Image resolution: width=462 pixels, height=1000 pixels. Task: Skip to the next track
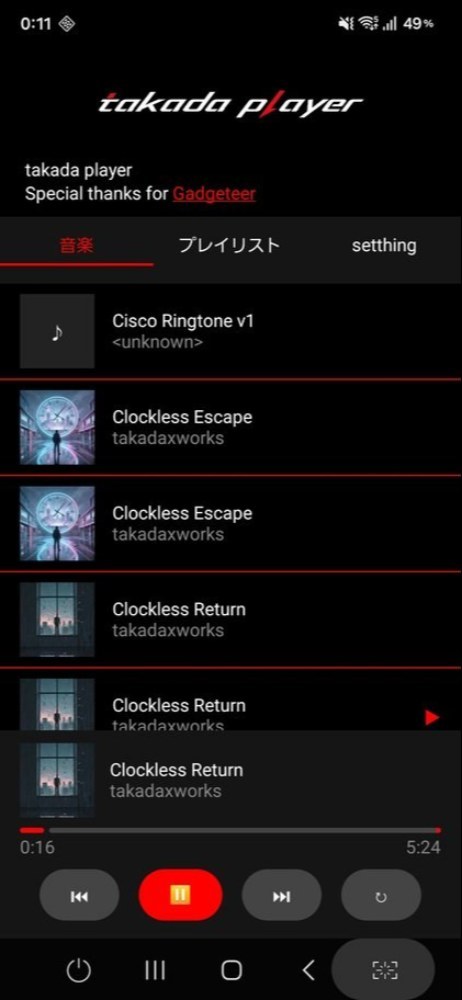point(281,895)
